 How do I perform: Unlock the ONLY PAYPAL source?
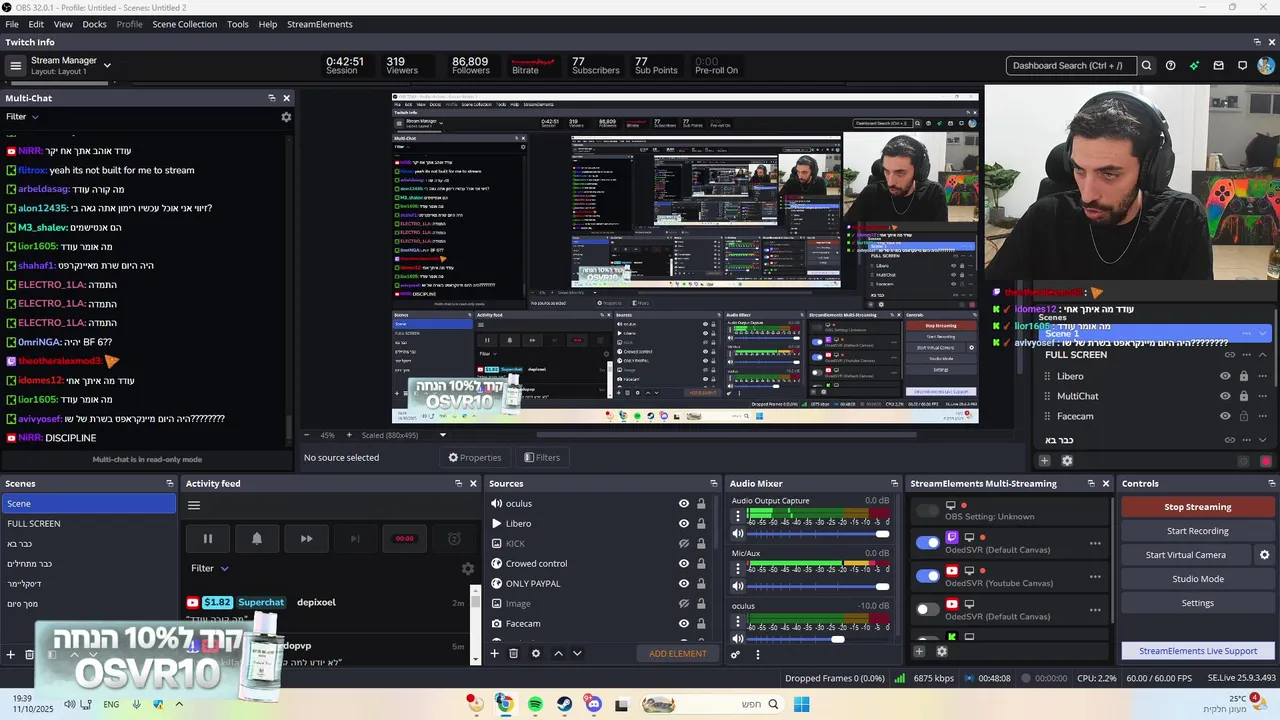tap(701, 584)
